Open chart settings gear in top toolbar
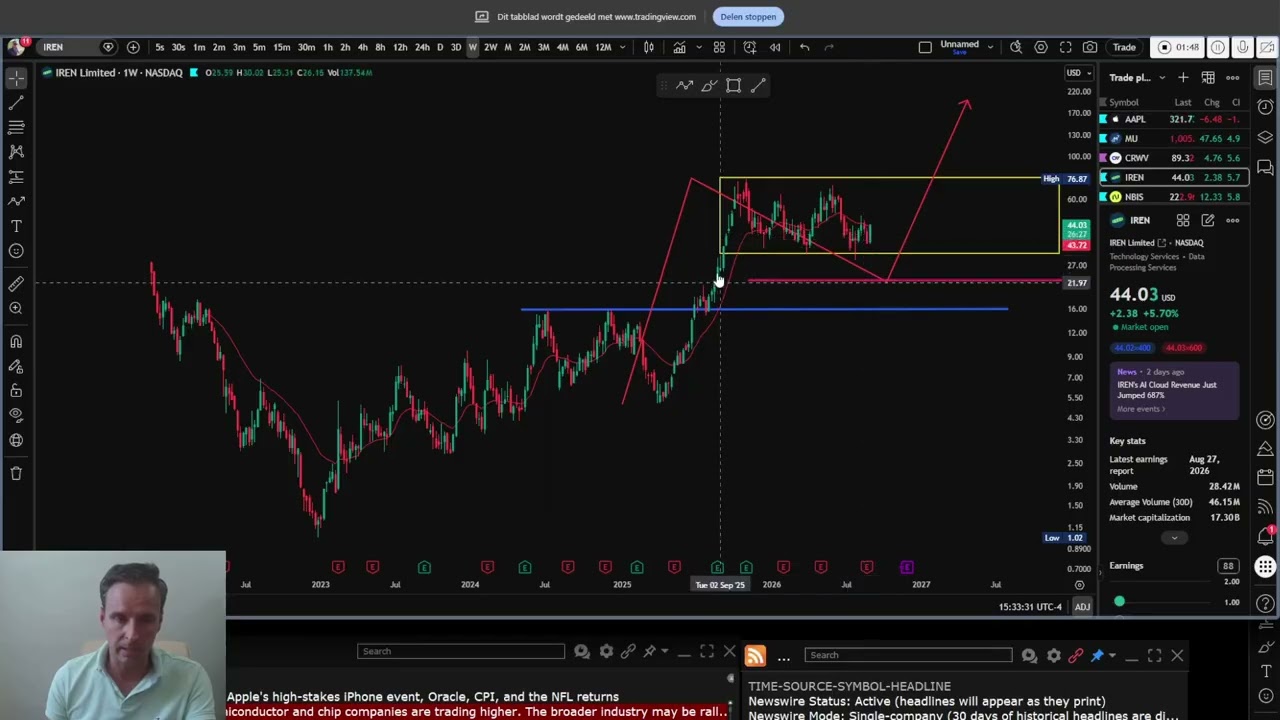 (1041, 47)
